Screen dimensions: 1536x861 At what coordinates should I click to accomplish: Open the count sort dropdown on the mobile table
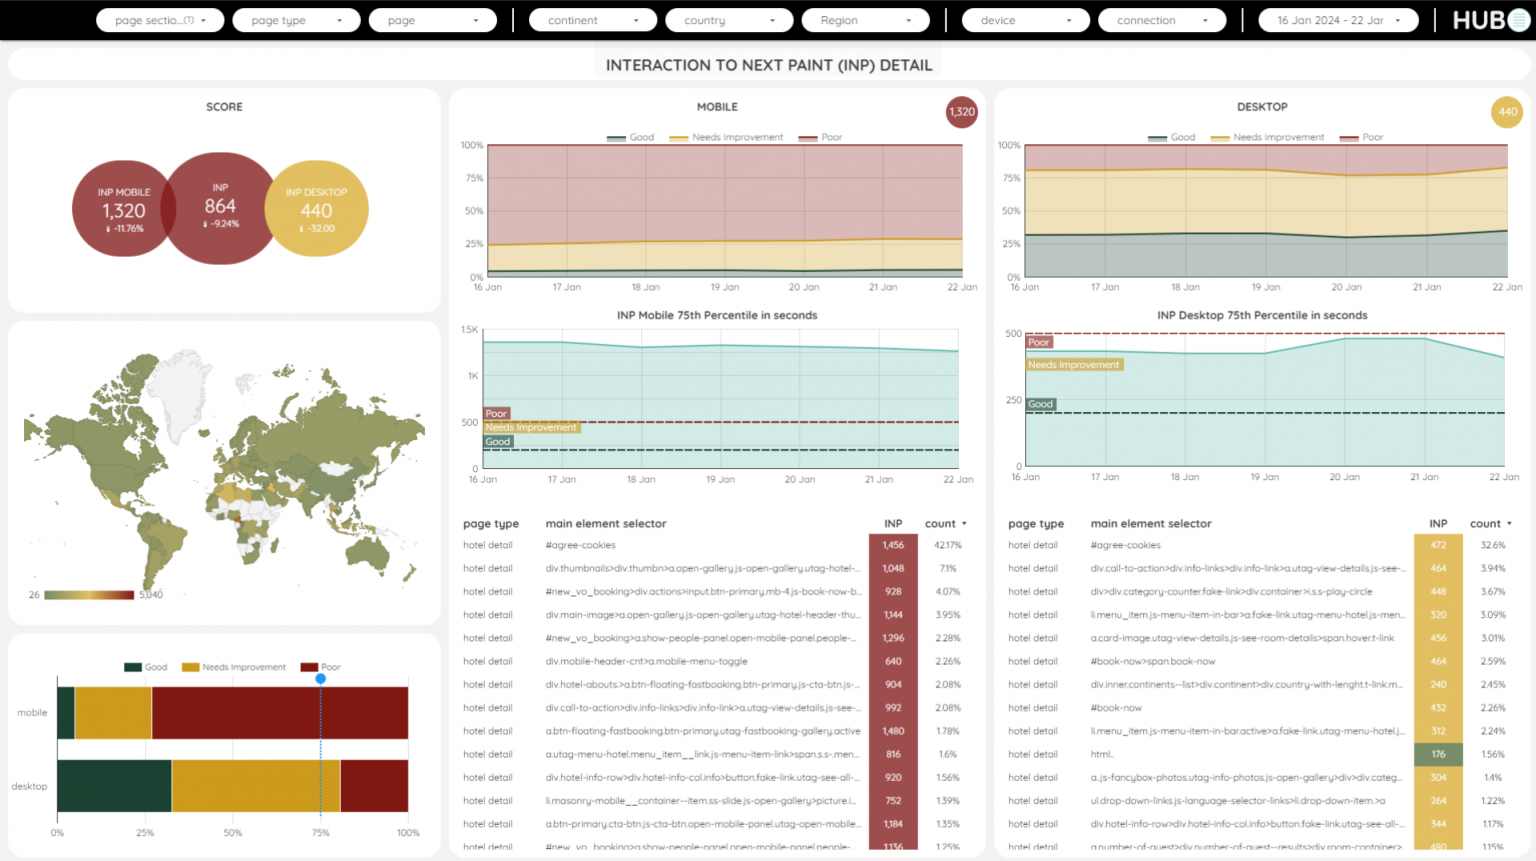tap(945, 523)
